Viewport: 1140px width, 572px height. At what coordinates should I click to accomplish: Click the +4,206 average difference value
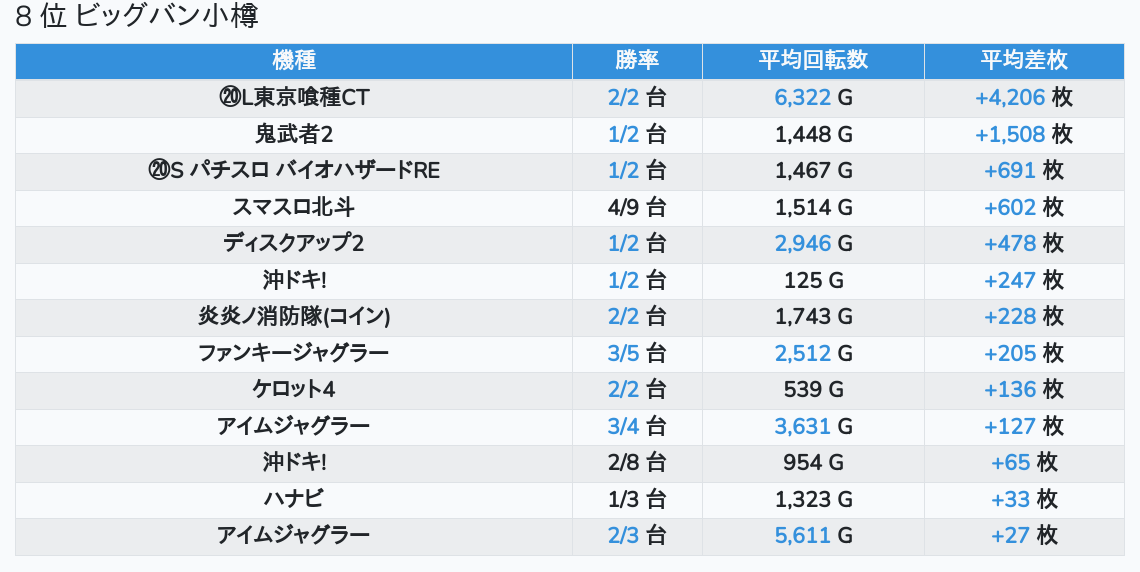(1010, 98)
